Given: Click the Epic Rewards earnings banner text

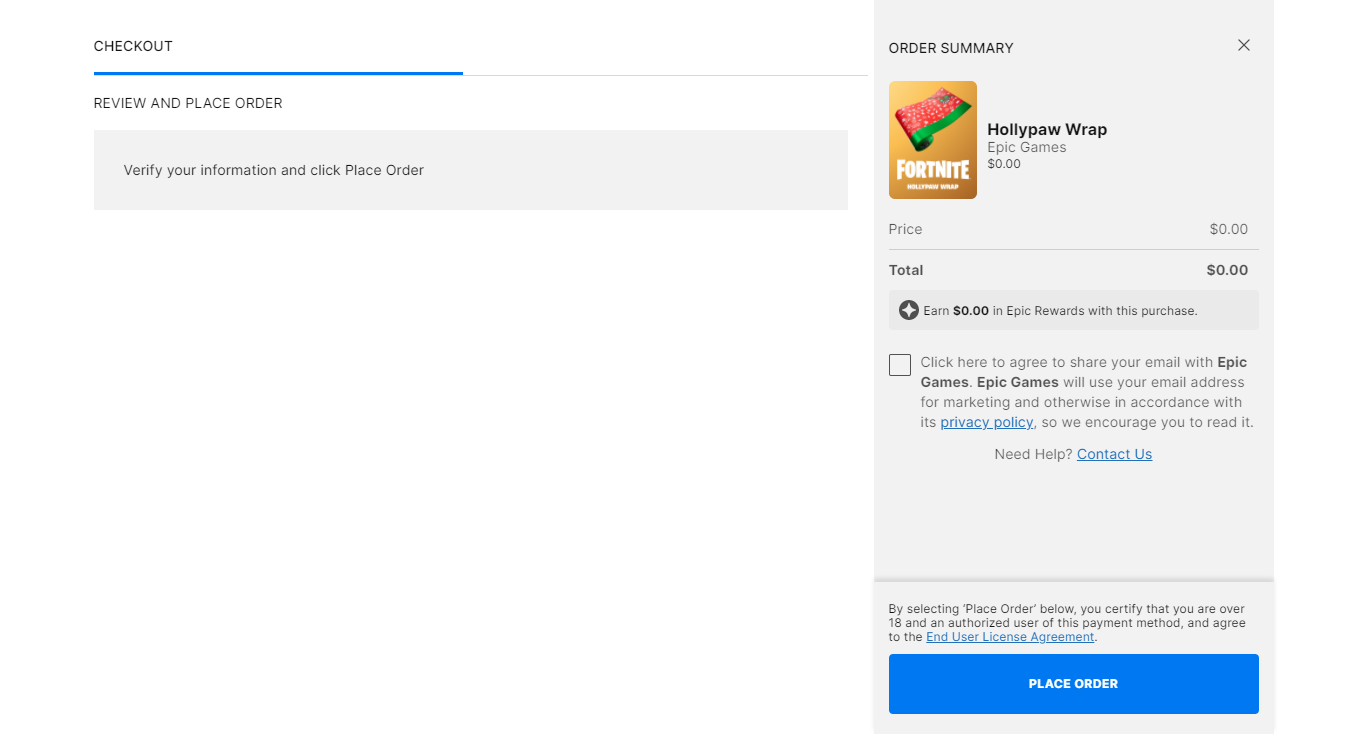Looking at the screenshot, I should (1060, 311).
